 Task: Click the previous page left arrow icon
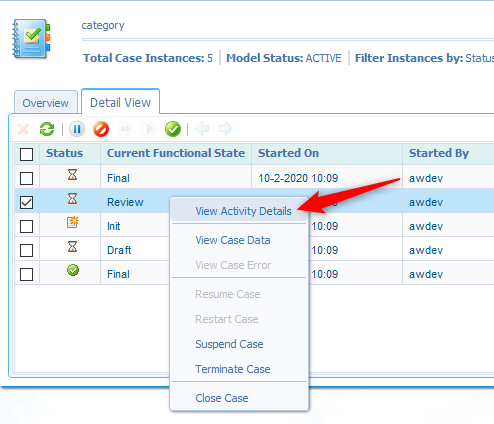coord(202,129)
